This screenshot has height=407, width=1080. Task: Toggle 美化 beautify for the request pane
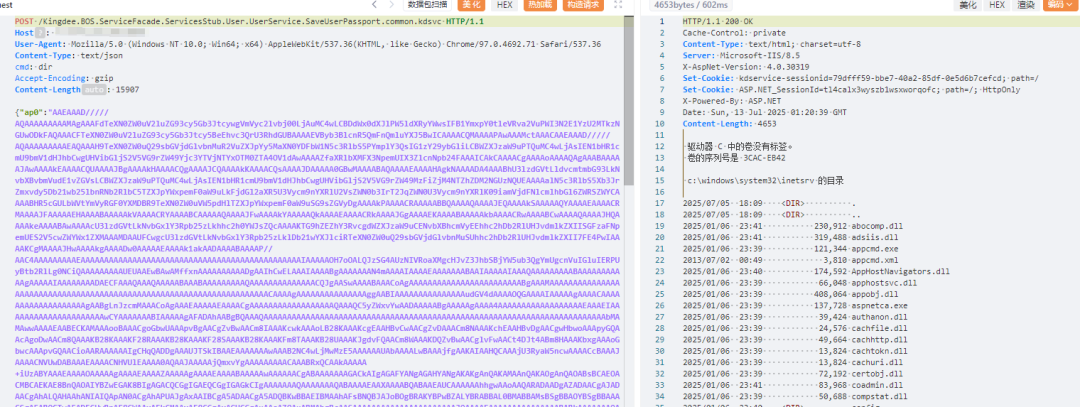point(470,5)
